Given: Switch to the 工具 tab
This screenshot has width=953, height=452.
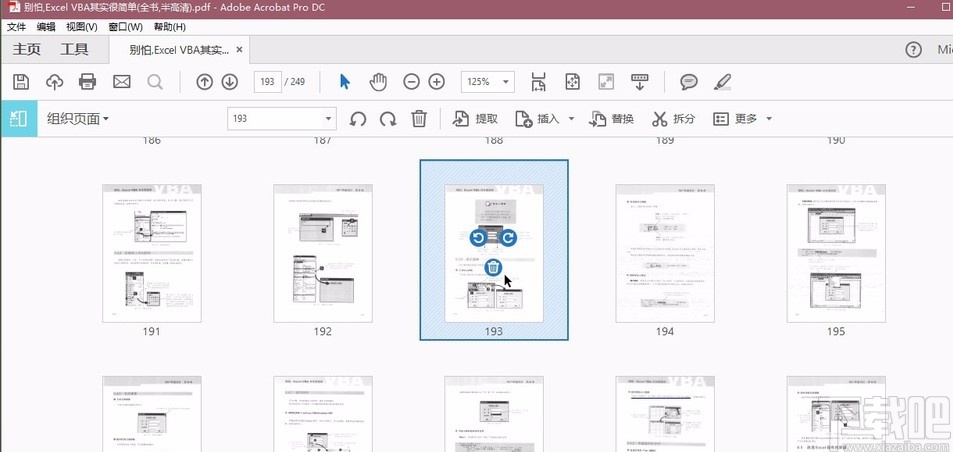Looking at the screenshot, I should [x=74, y=50].
